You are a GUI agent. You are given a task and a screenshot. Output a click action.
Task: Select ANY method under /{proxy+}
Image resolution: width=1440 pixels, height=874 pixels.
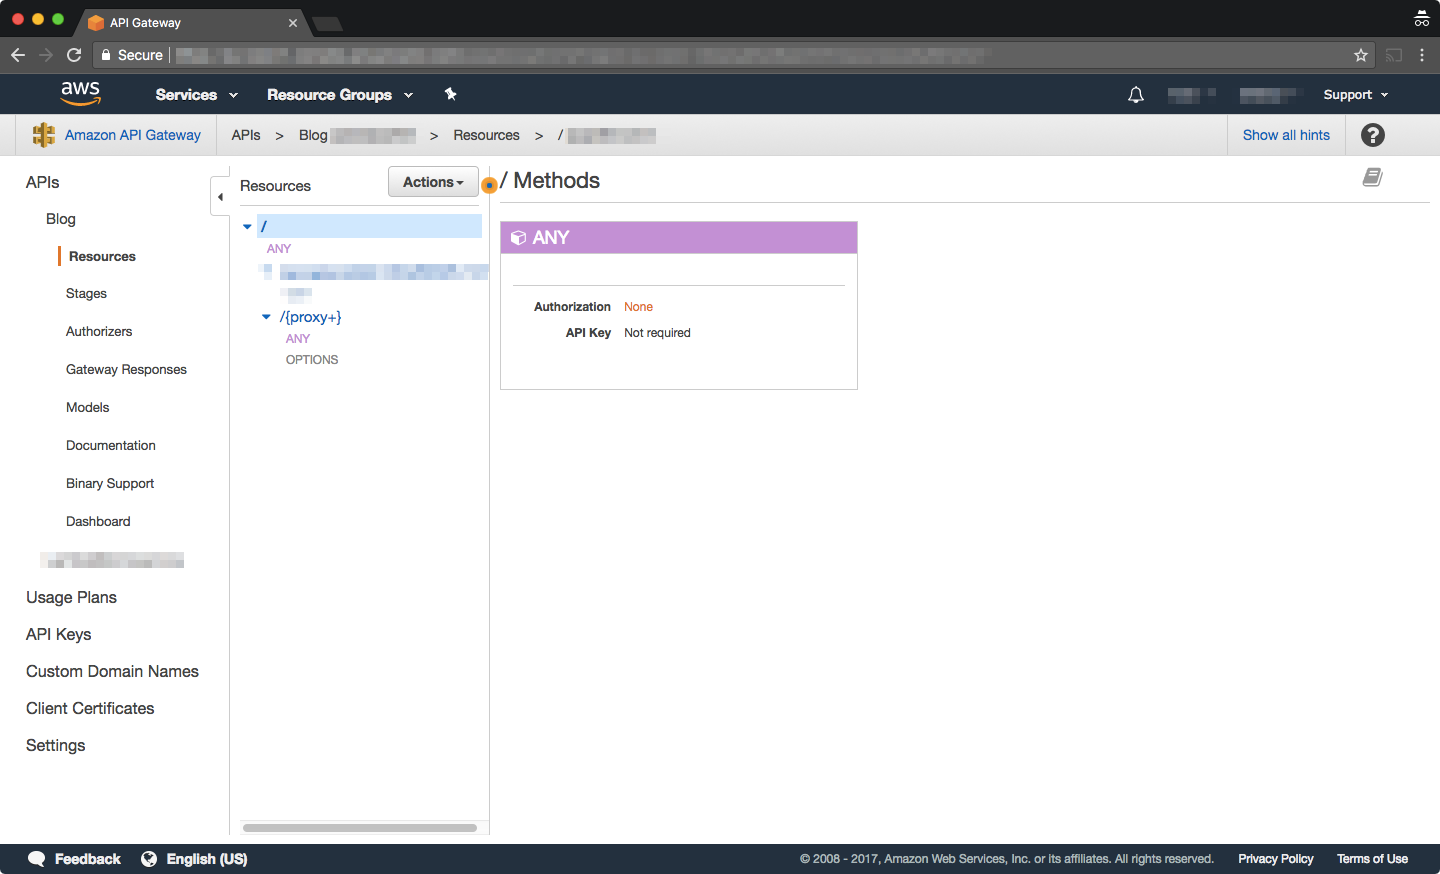click(x=298, y=339)
